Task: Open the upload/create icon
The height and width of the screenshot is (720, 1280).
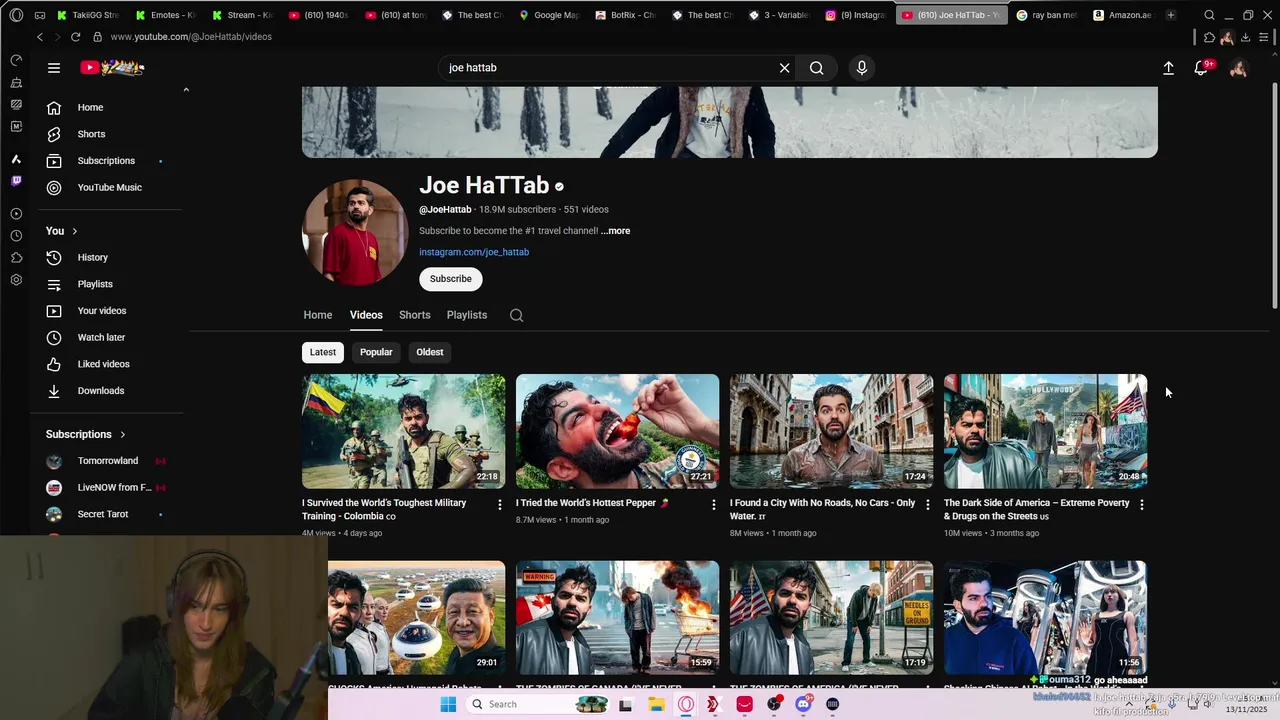Action: 1168,68
